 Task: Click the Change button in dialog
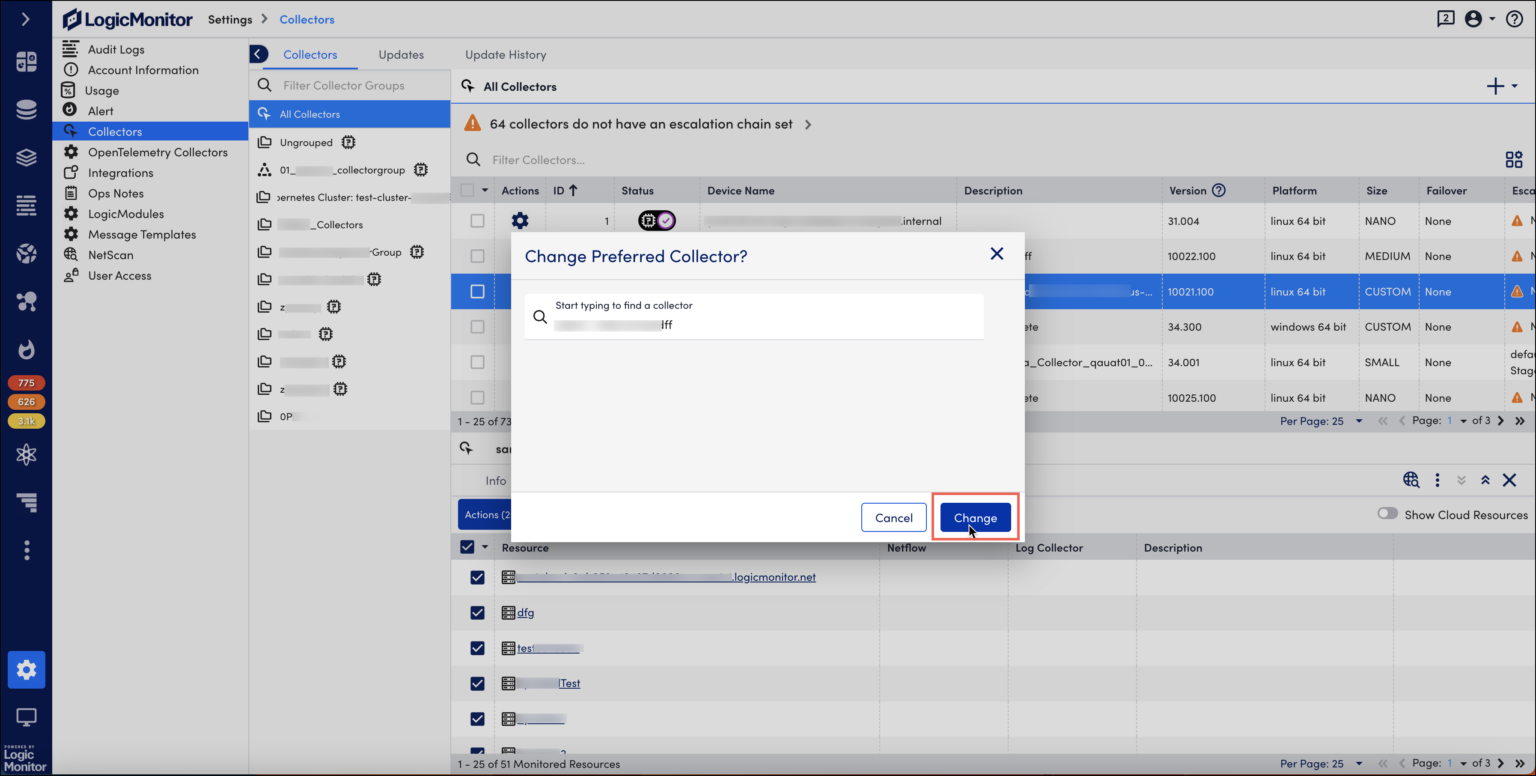point(975,517)
